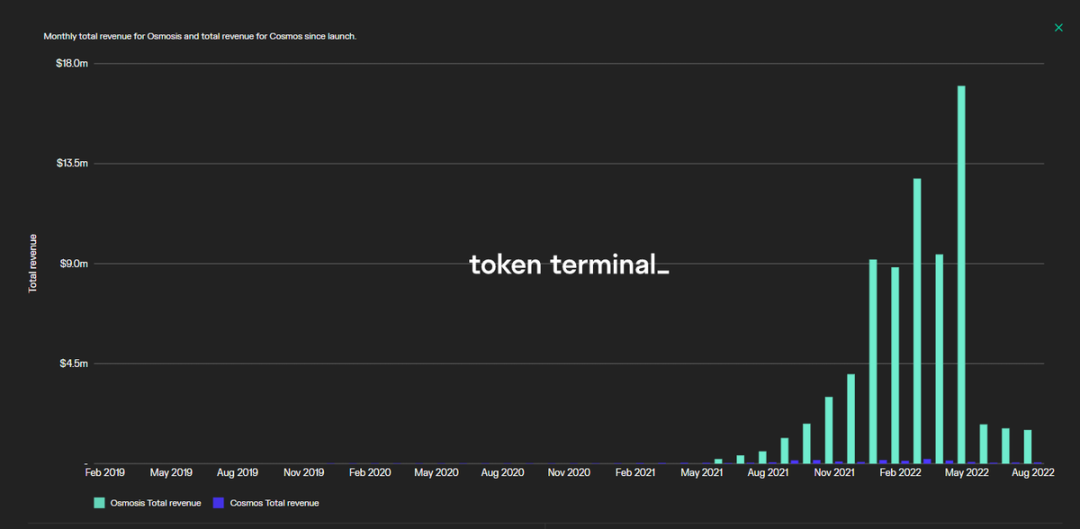The height and width of the screenshot is (529, 1080).
Task: Click the $13.5m y-axis label
Action: pos(72,163)
